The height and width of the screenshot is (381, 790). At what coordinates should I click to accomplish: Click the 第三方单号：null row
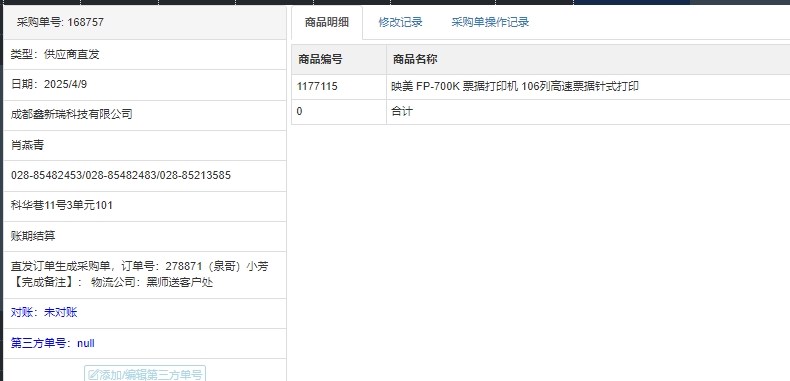[145, 343]
